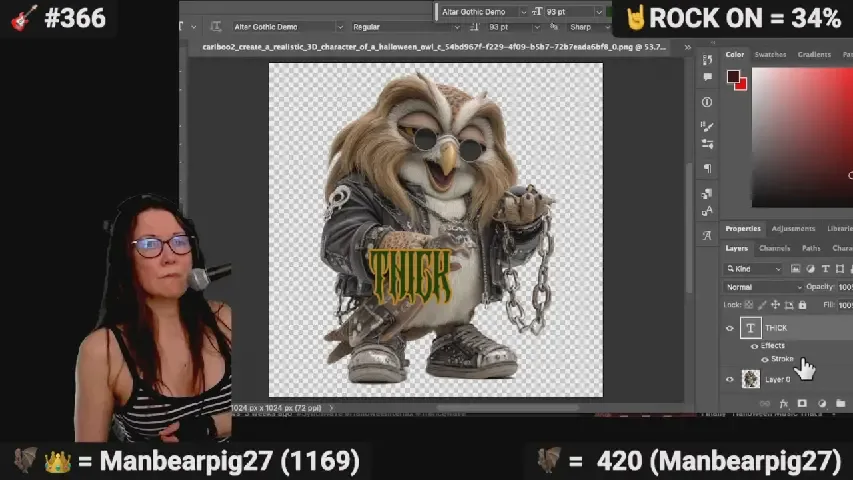Screen dimensions: 853x480
Task: Click the lock position move icon
Action: point(775,305)
